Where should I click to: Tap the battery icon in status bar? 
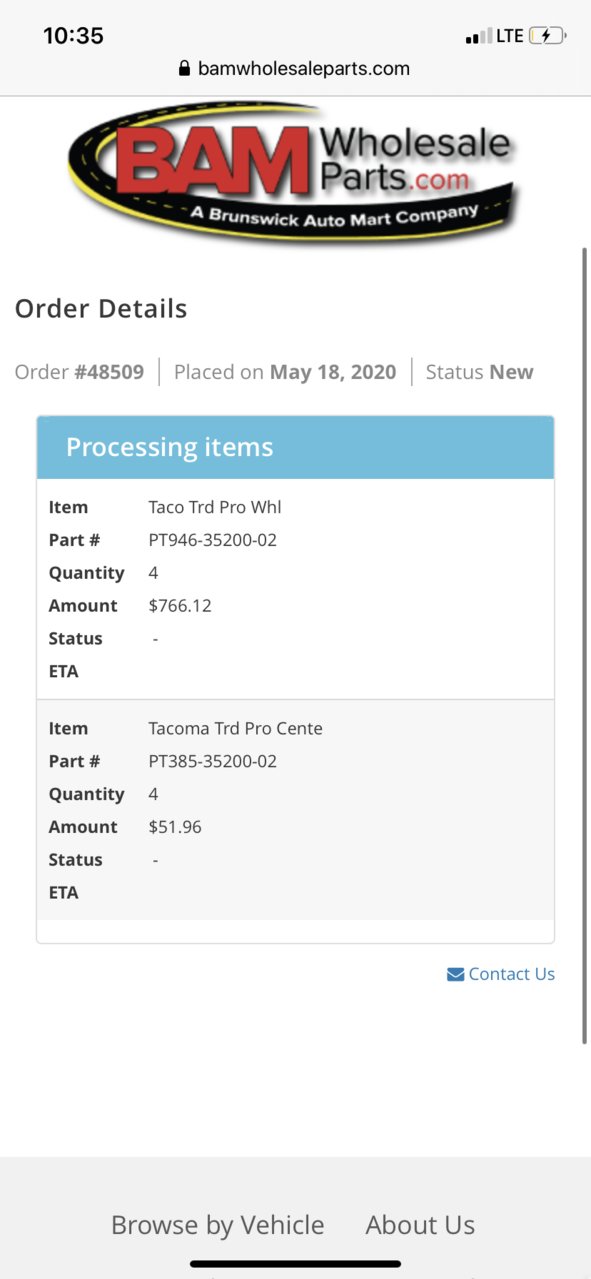(x=547, y=36)
